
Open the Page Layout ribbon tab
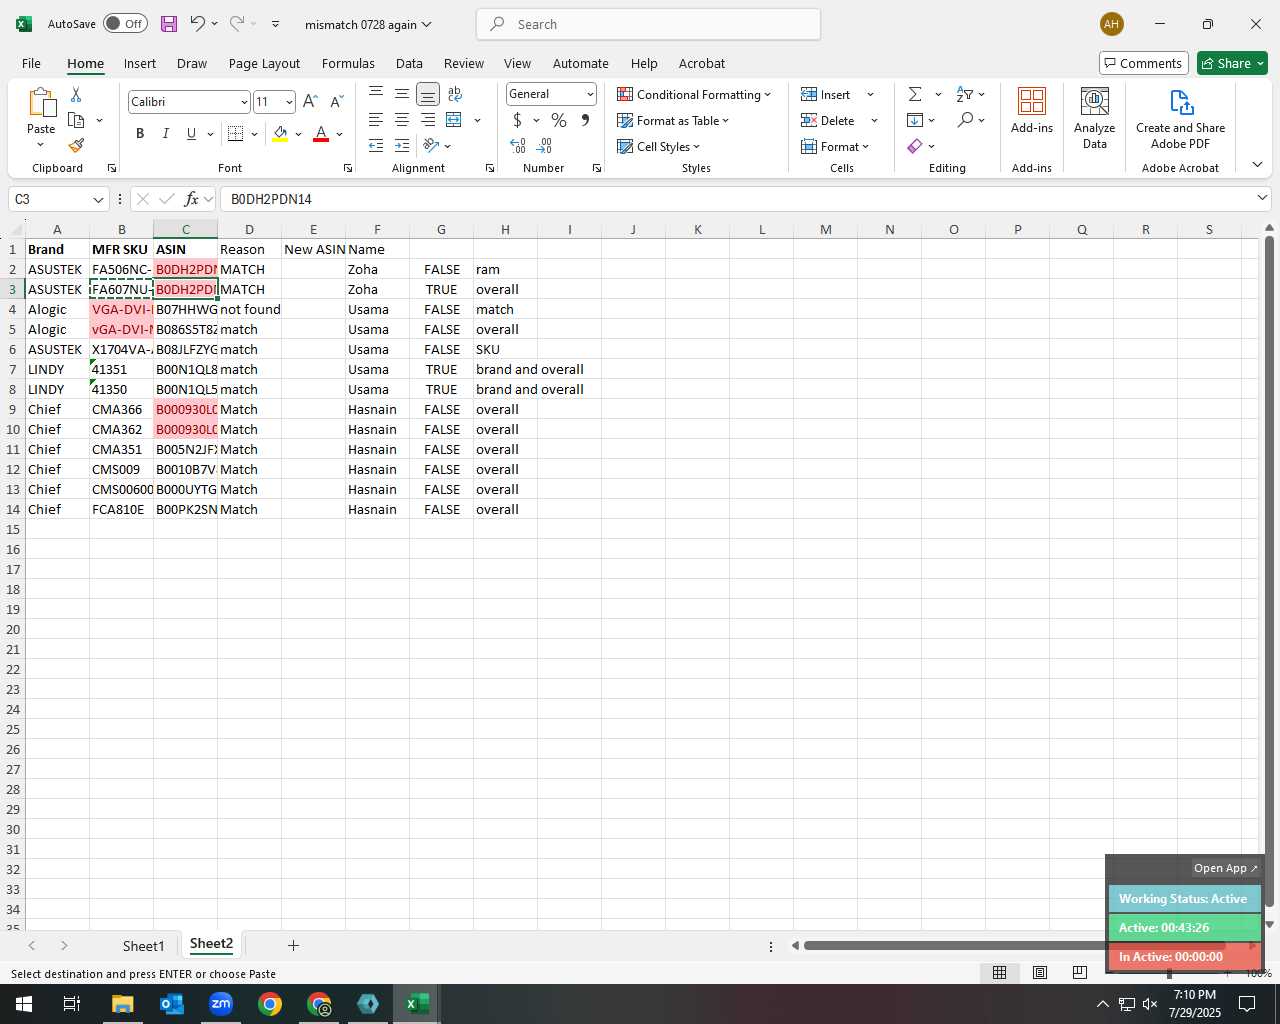(x=264, y=63)
